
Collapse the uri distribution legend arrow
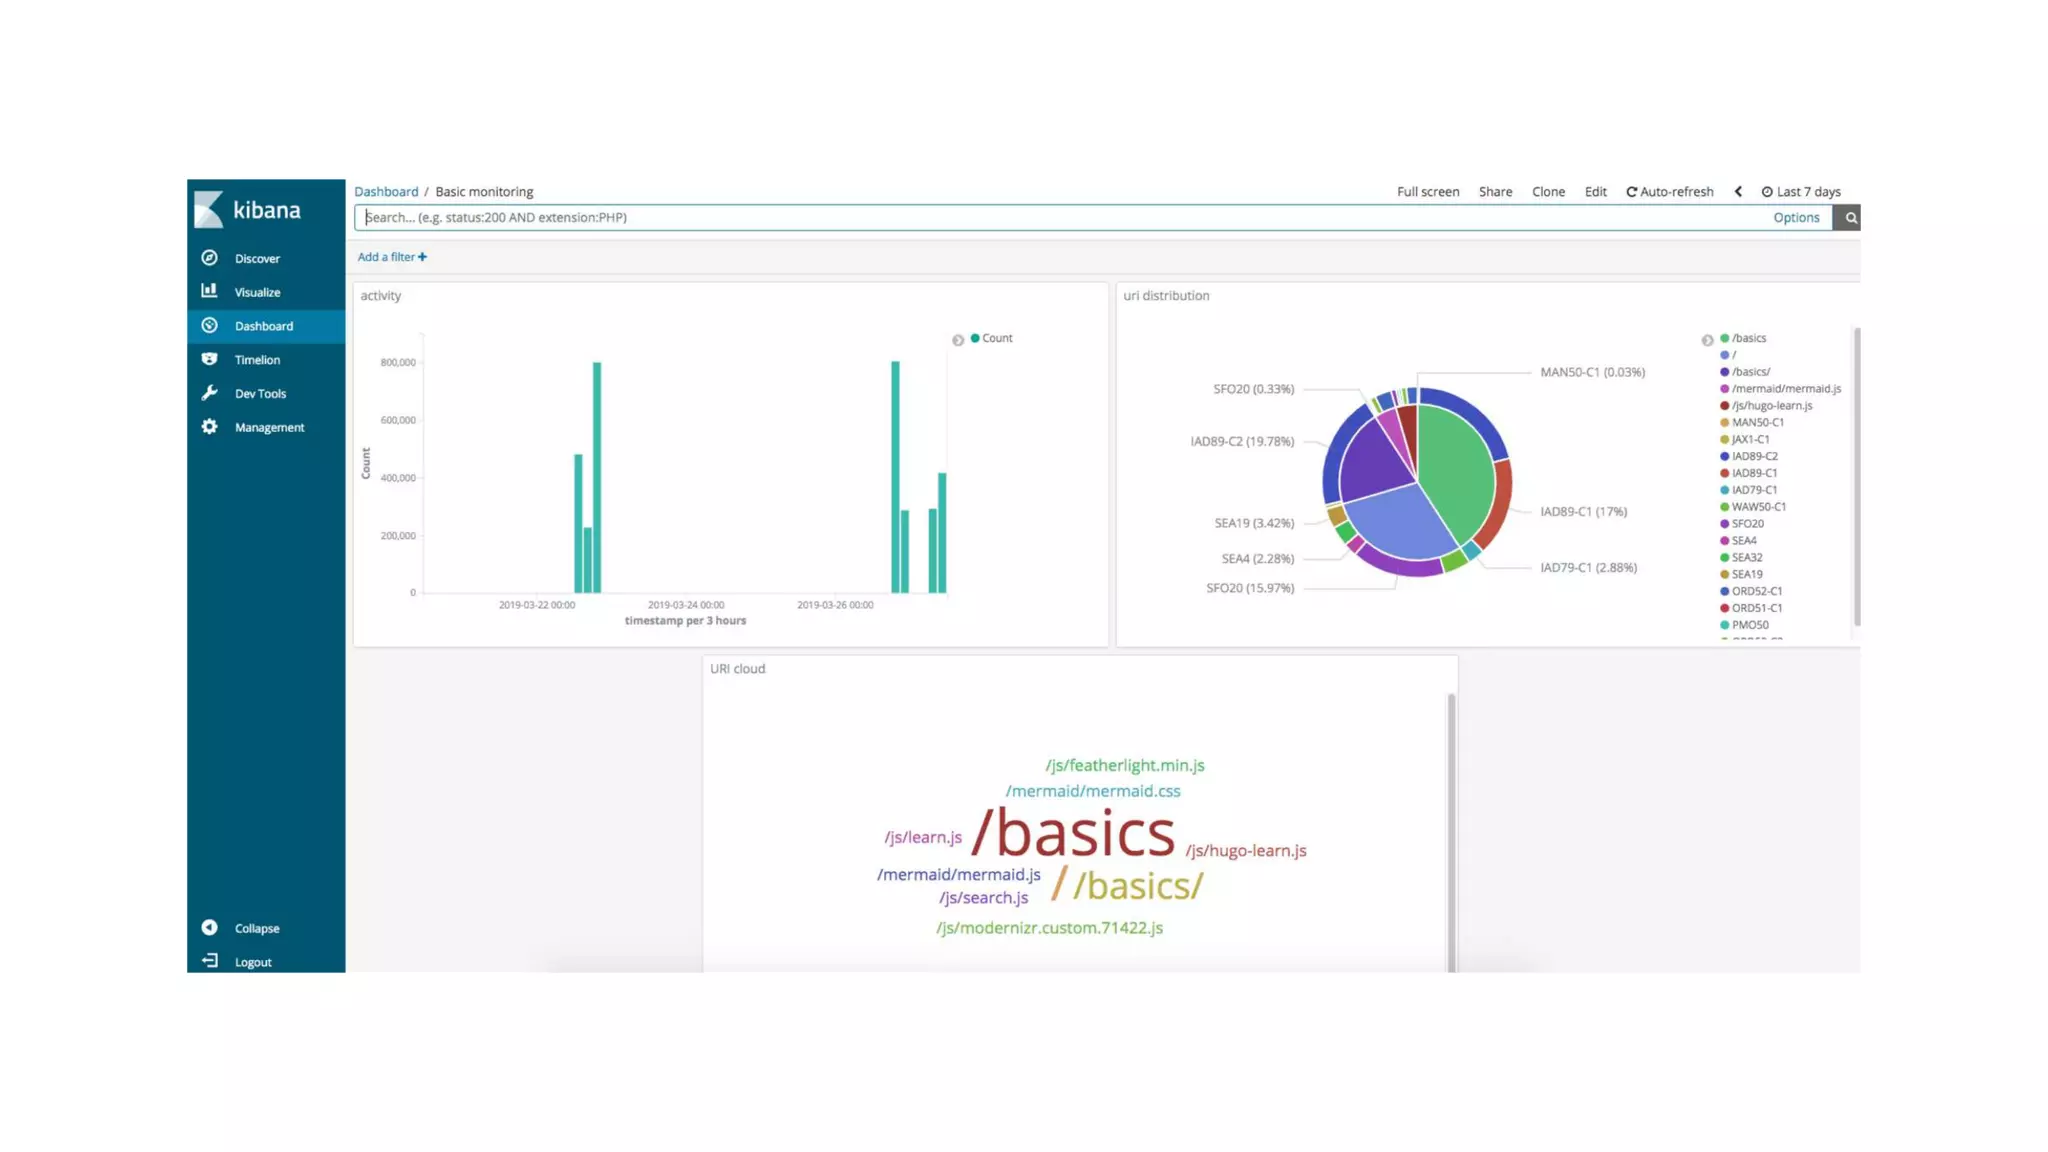pyautogui.click(x=1707, y=340)
